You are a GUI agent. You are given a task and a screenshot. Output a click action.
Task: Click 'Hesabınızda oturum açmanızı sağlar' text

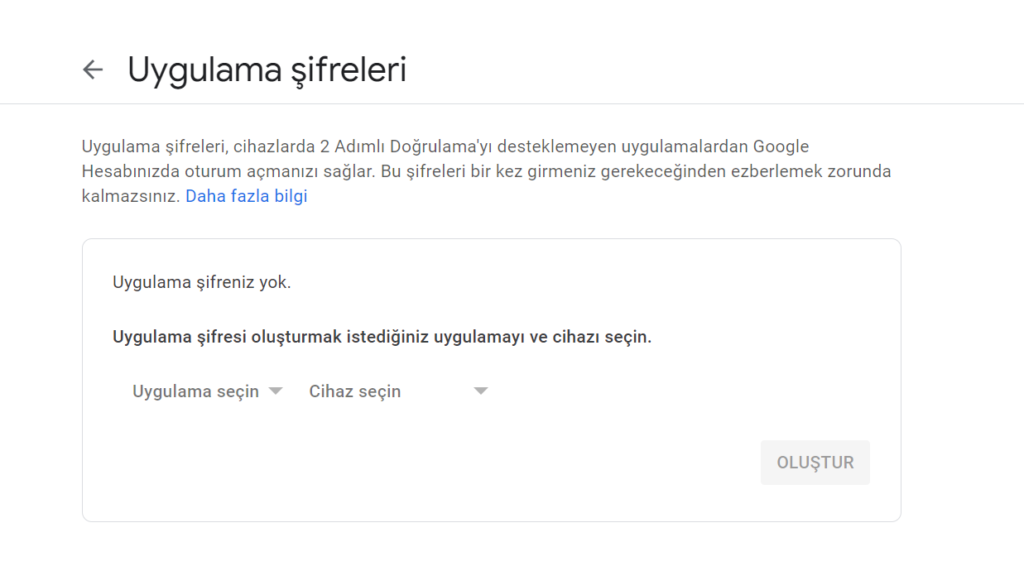(228, 172)
